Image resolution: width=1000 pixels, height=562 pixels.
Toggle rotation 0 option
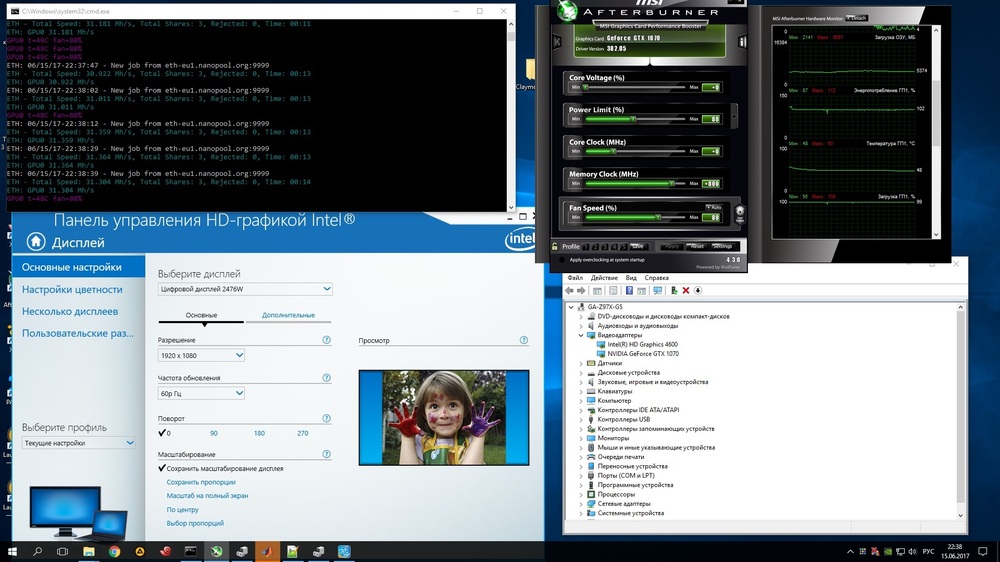pyautogui.click(x=165, y=433)
